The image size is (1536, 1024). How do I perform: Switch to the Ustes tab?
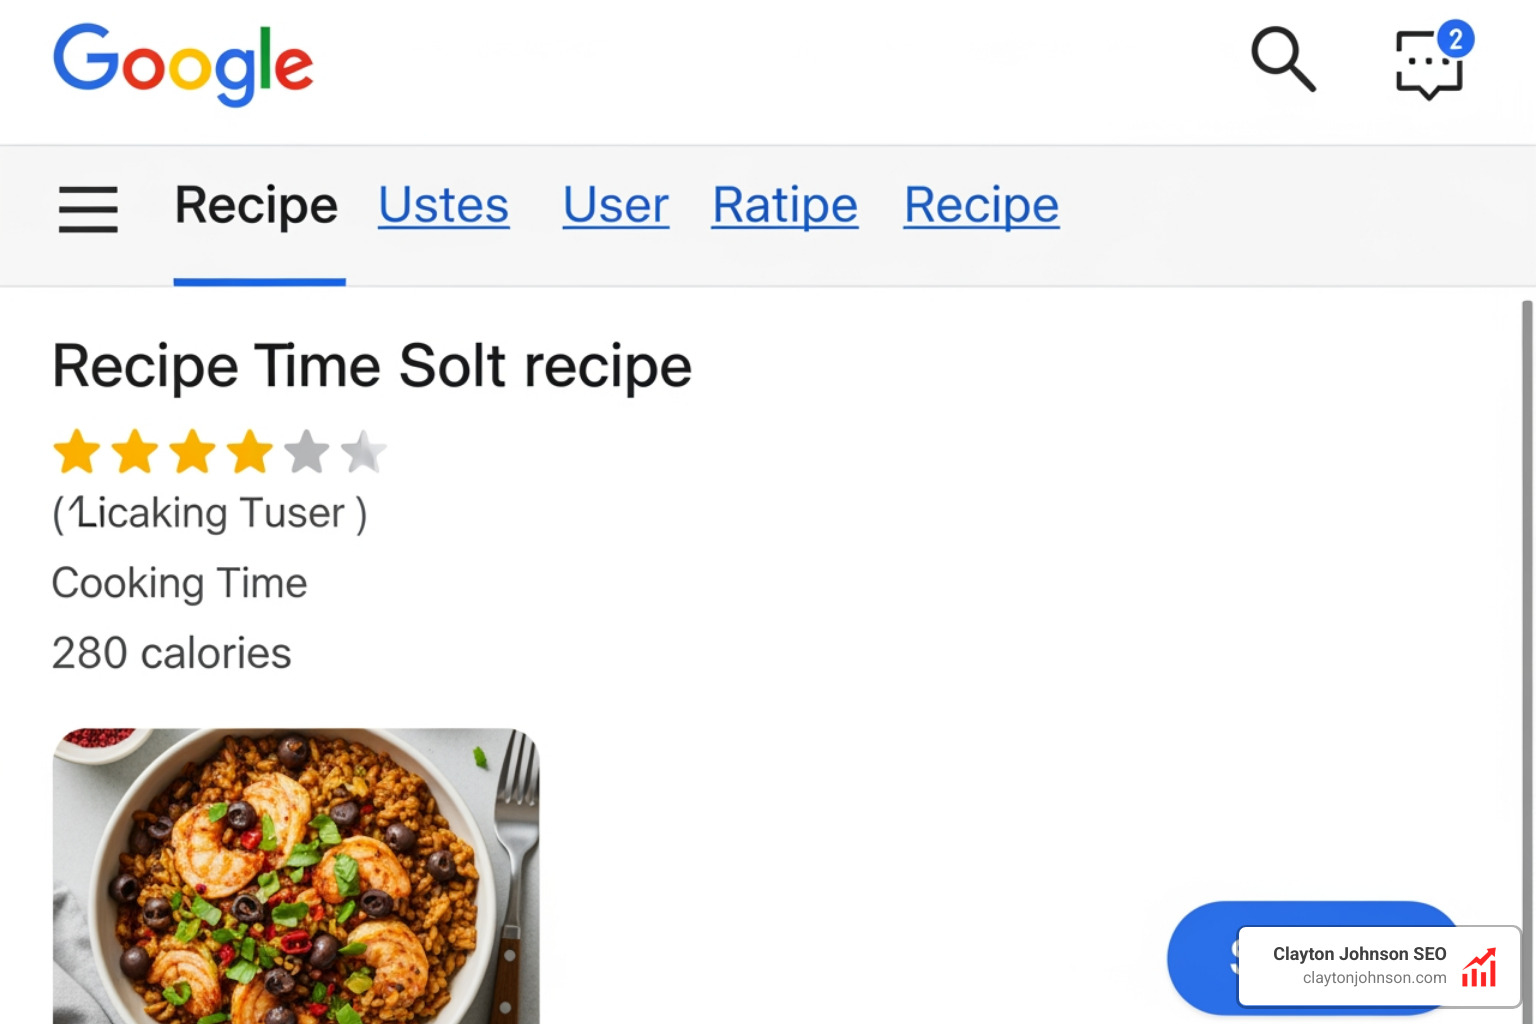(x=443, y=205)
